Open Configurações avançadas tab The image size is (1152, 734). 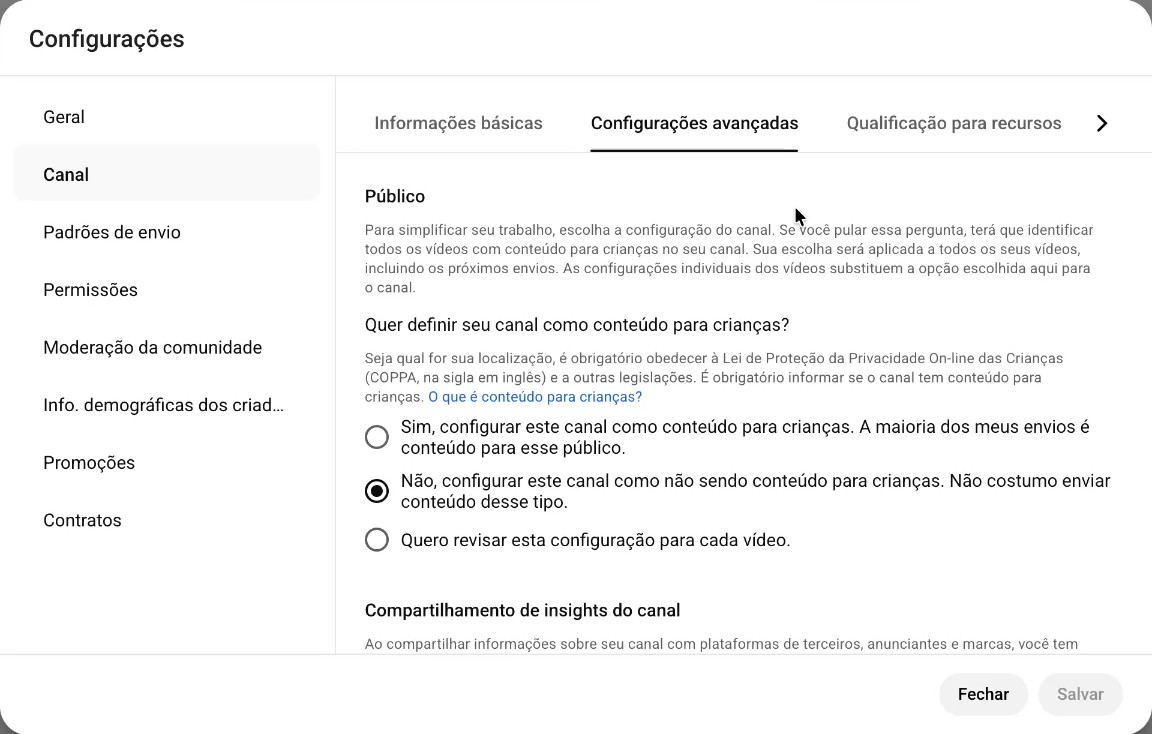[x=694, y=123]
